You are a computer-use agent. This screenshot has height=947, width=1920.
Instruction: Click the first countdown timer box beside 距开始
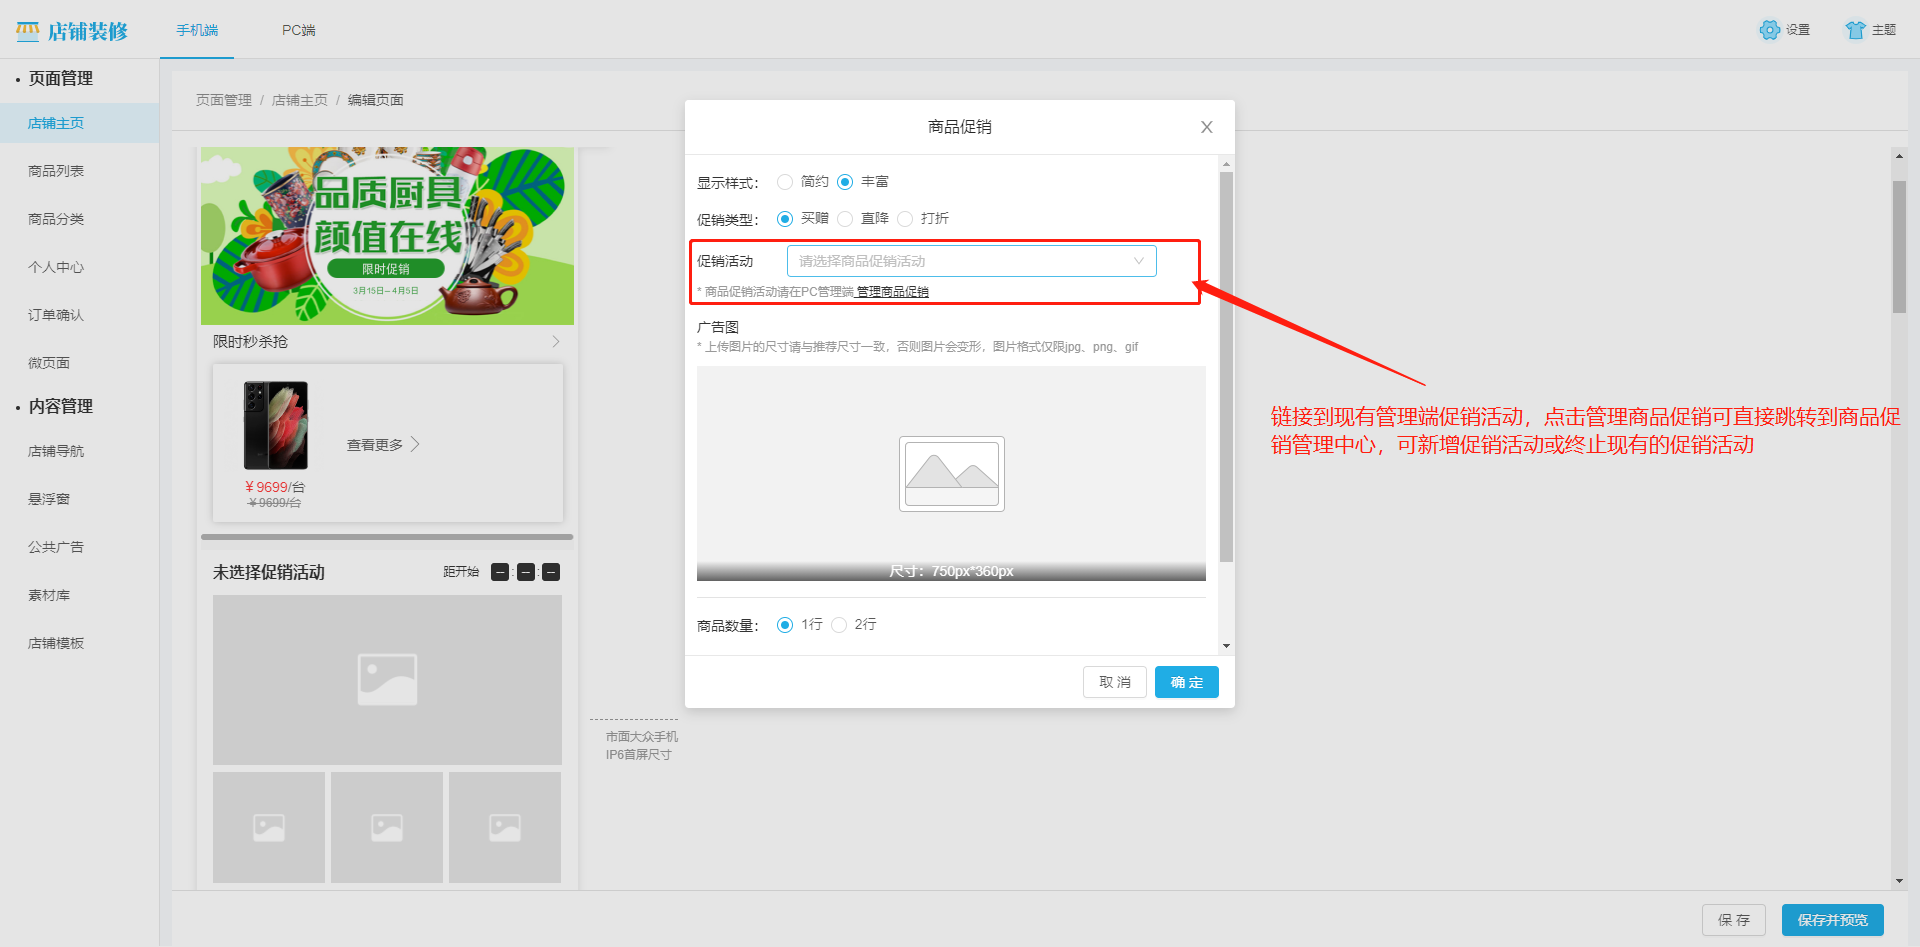(x=500, y=572)
